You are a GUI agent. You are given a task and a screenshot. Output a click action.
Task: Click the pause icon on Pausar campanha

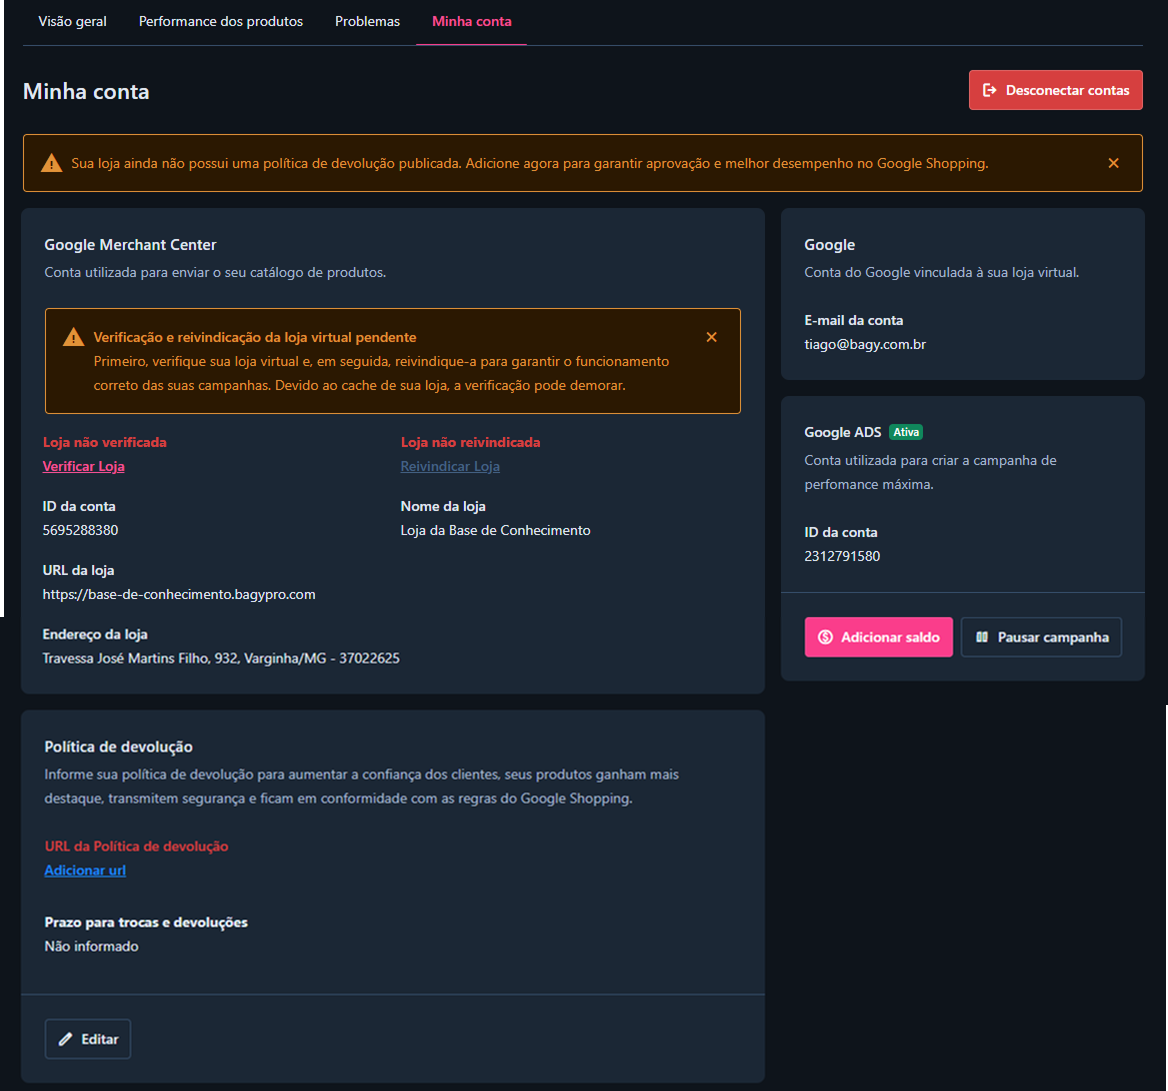pos(982,637)
